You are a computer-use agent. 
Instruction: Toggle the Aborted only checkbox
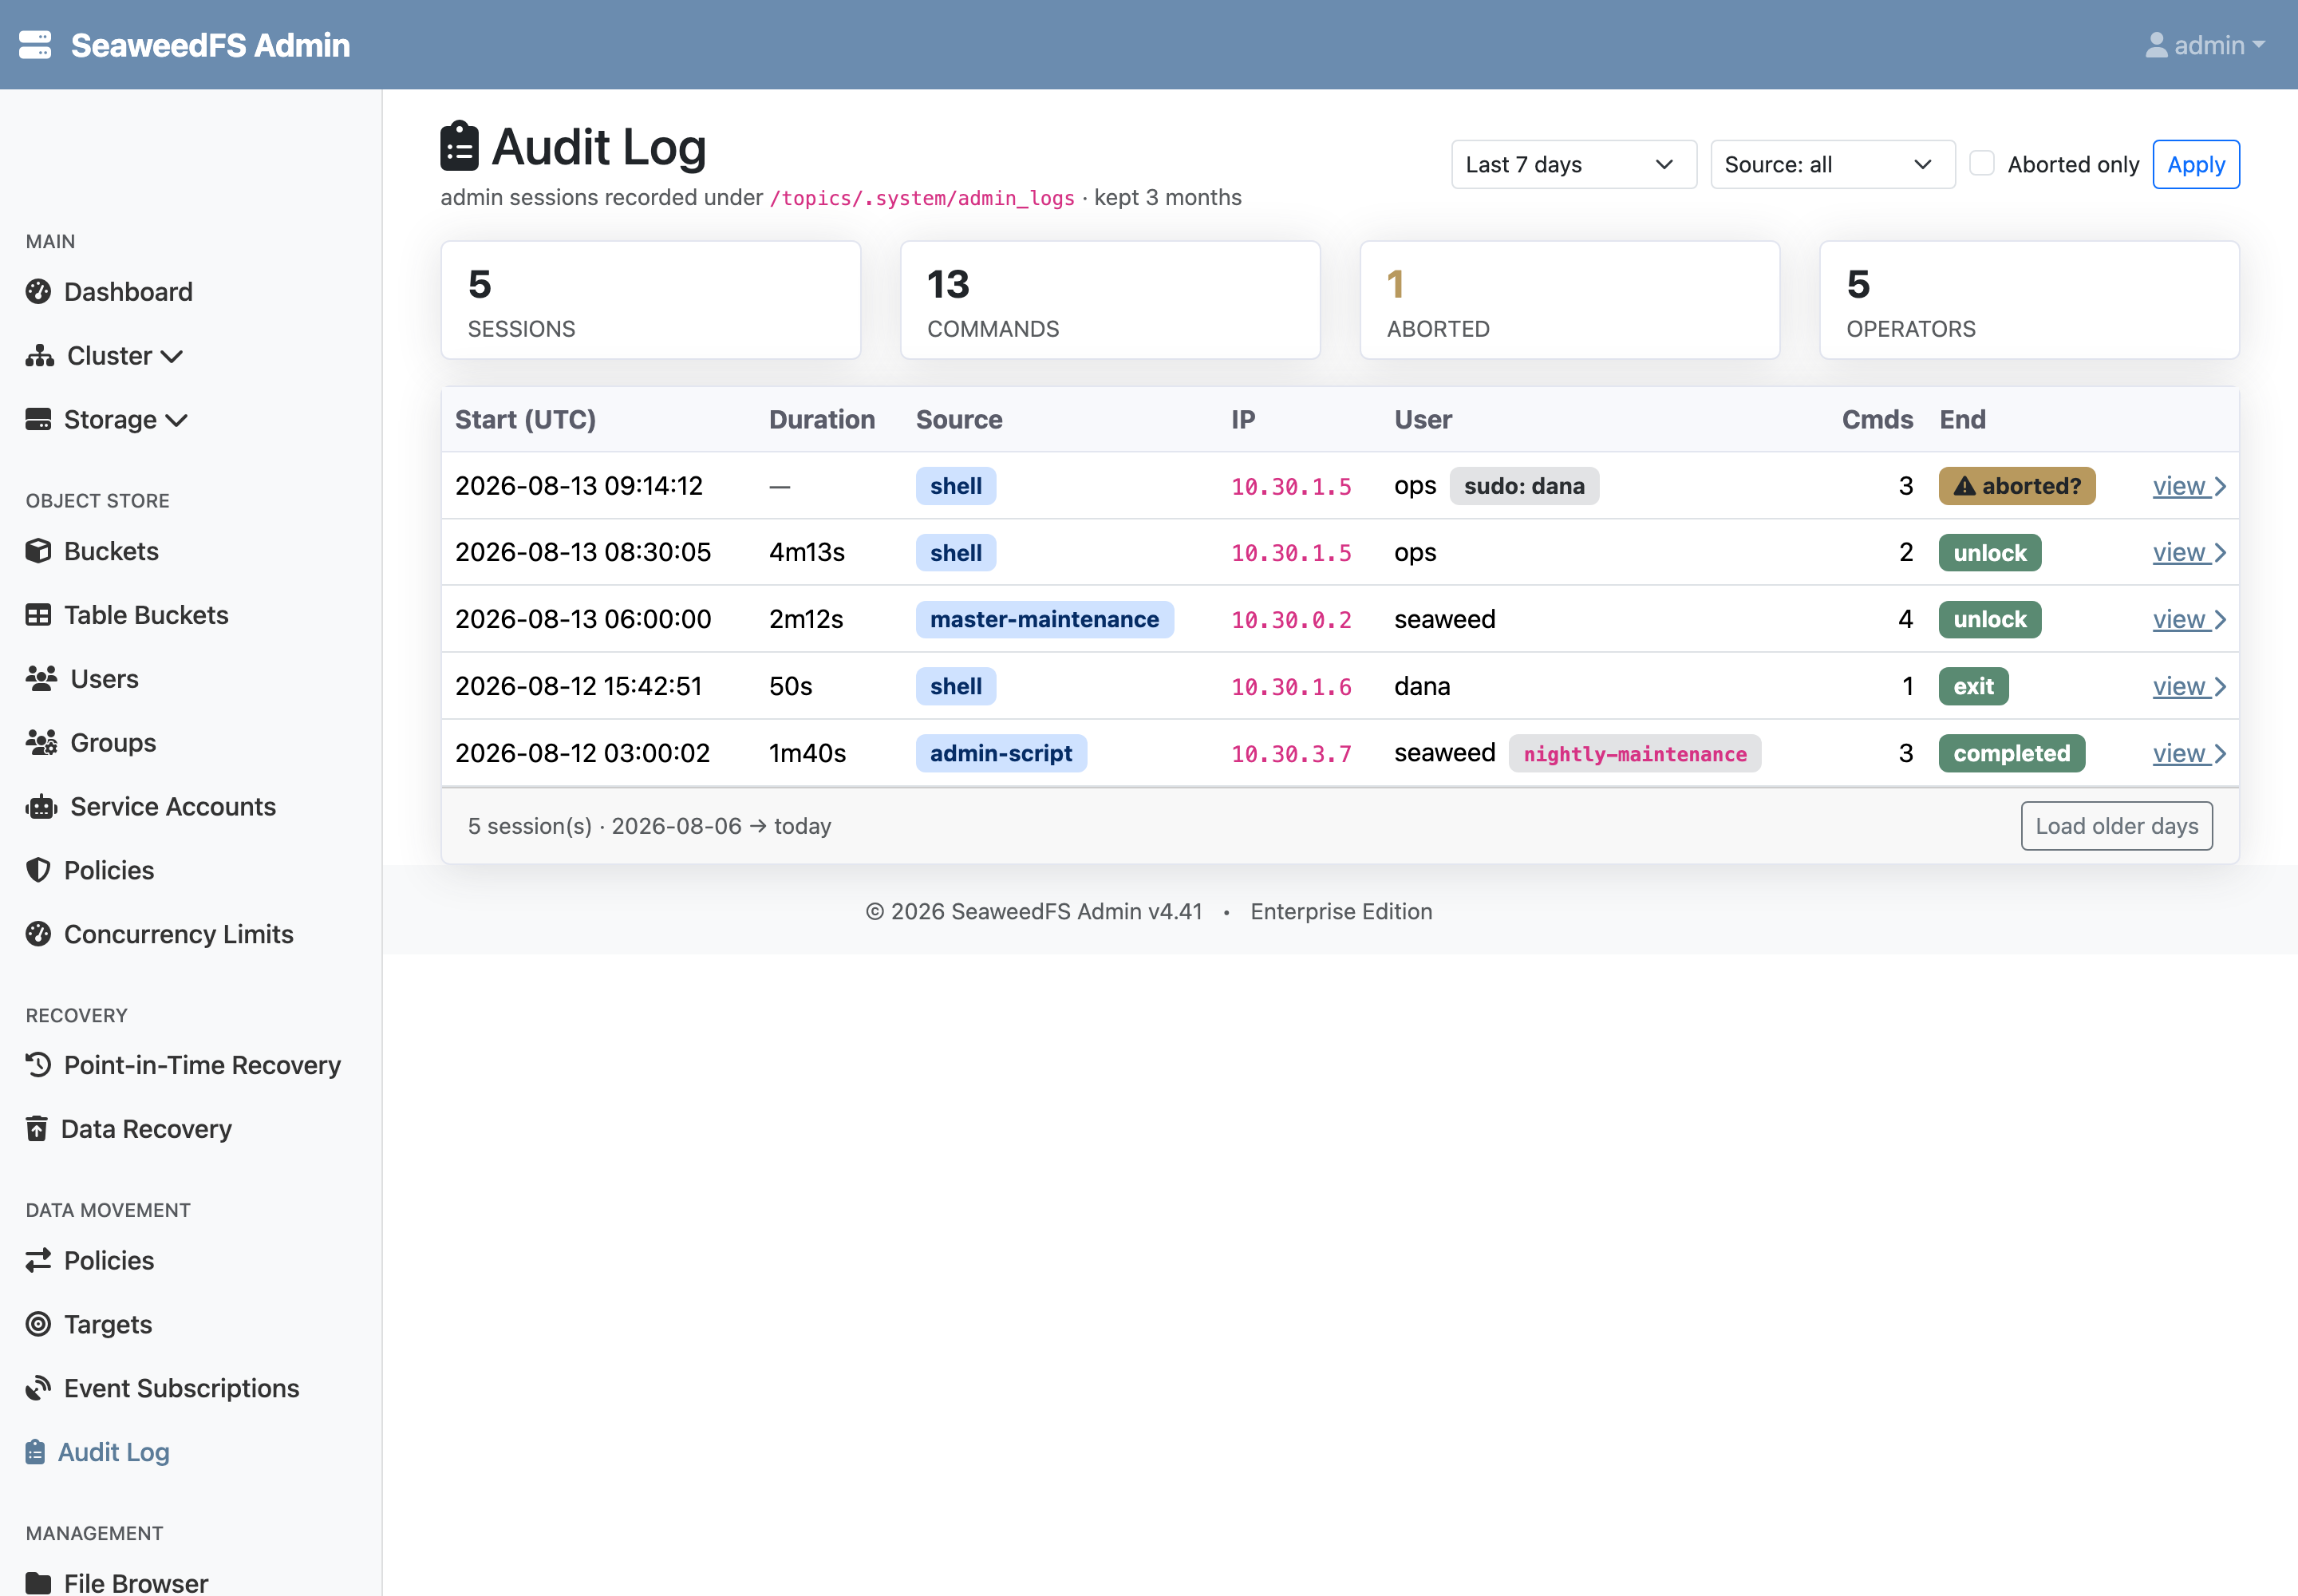(x=1981, y=163)
